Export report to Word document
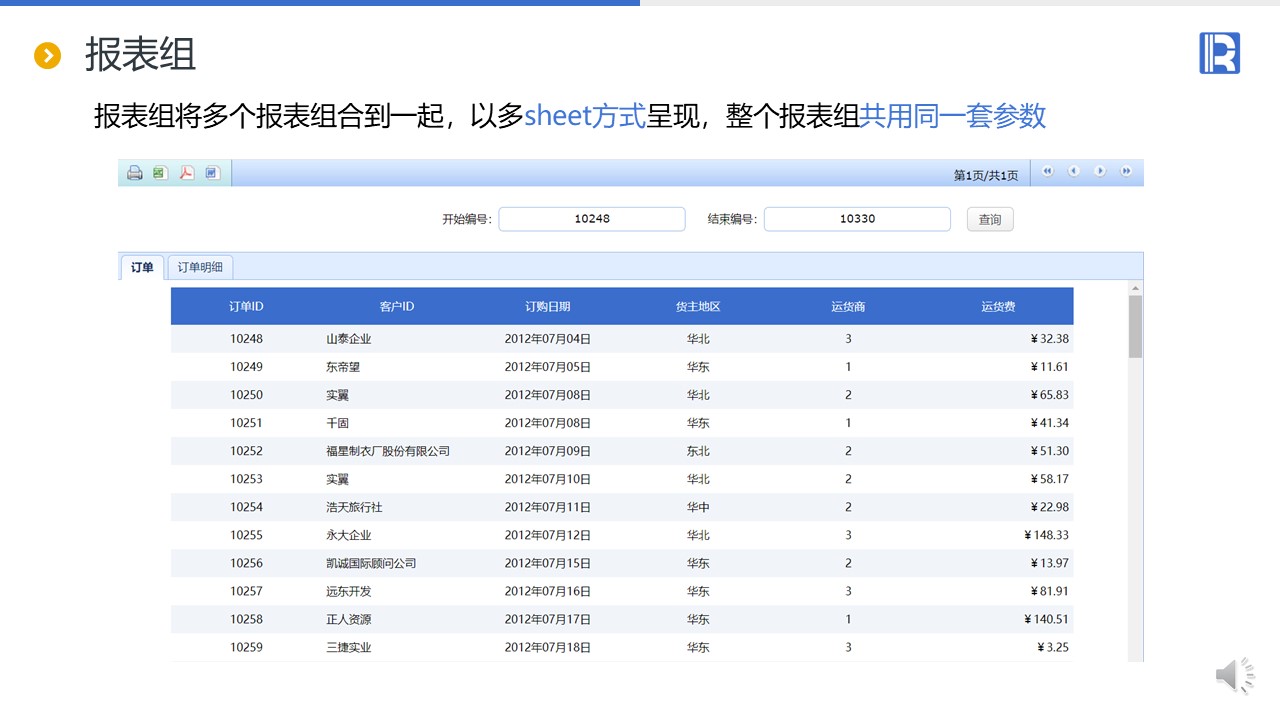The image size is (1280, 720). click(x=212, y=173)
